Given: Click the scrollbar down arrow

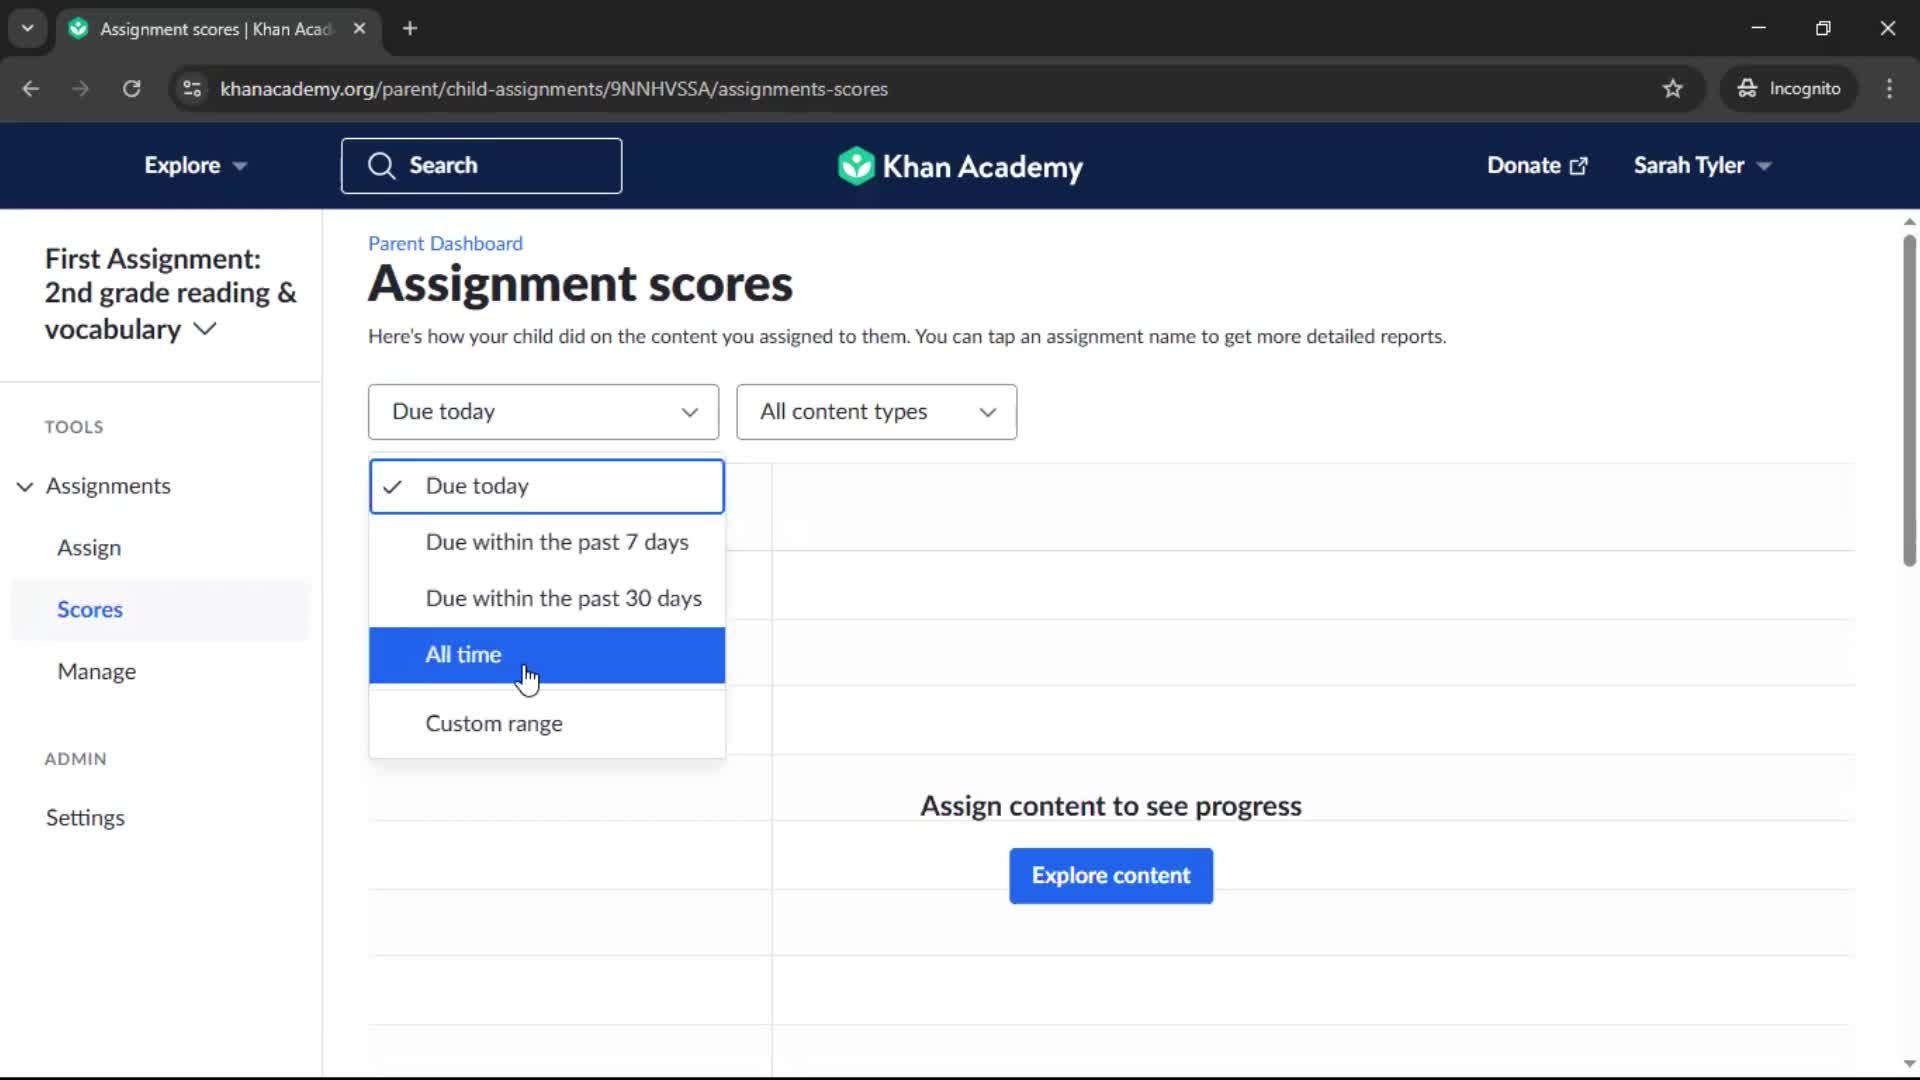Looking at the screenshot, I should click(x=1909, y=1064).
